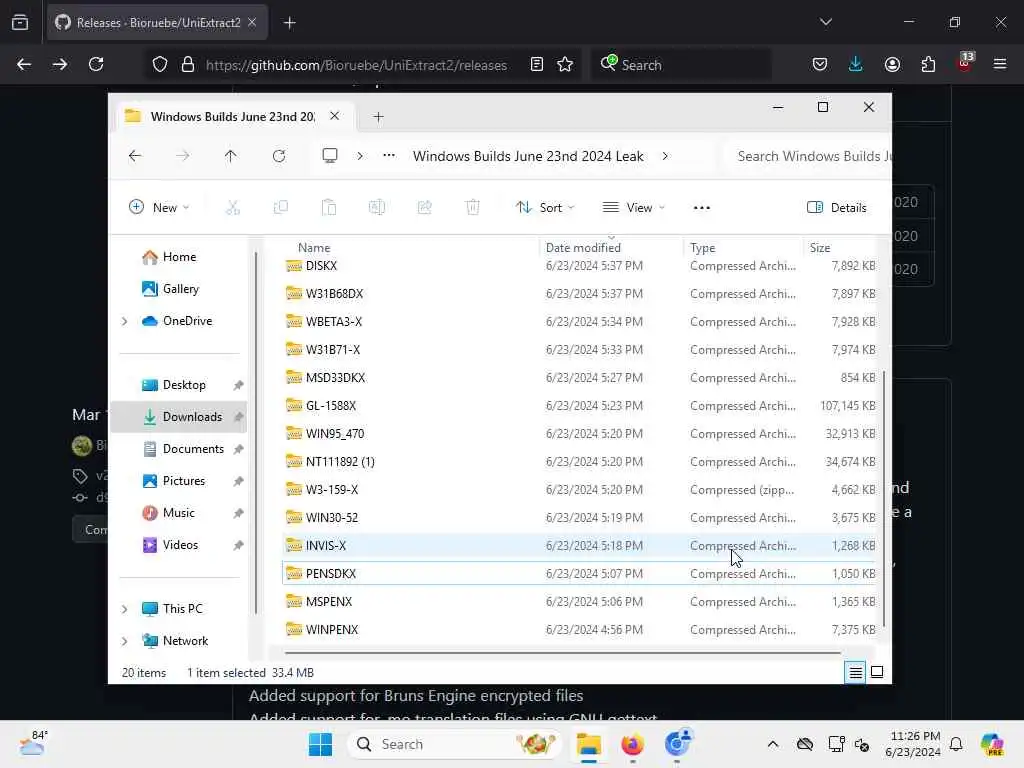Viewport: 1024px width, 768px height.
Task: Show hidden breadcrumb path ellipsis
Action: (389, 156)
